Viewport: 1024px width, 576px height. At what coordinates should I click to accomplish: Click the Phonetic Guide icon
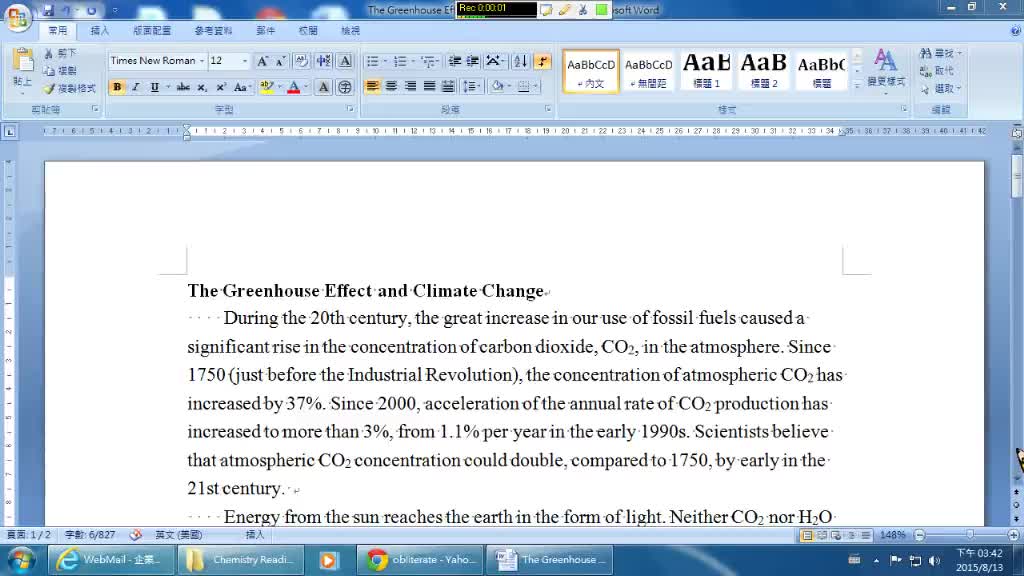(323, 61)
